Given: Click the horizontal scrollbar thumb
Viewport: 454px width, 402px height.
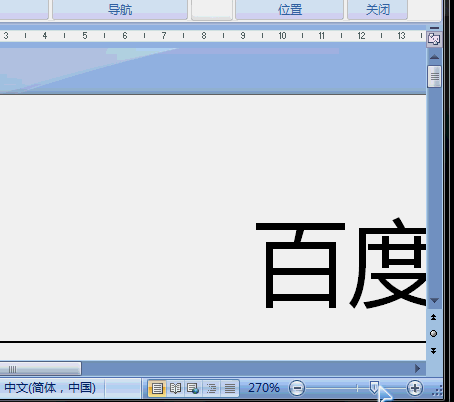Looking at the screenshot, I should [40, 369].
